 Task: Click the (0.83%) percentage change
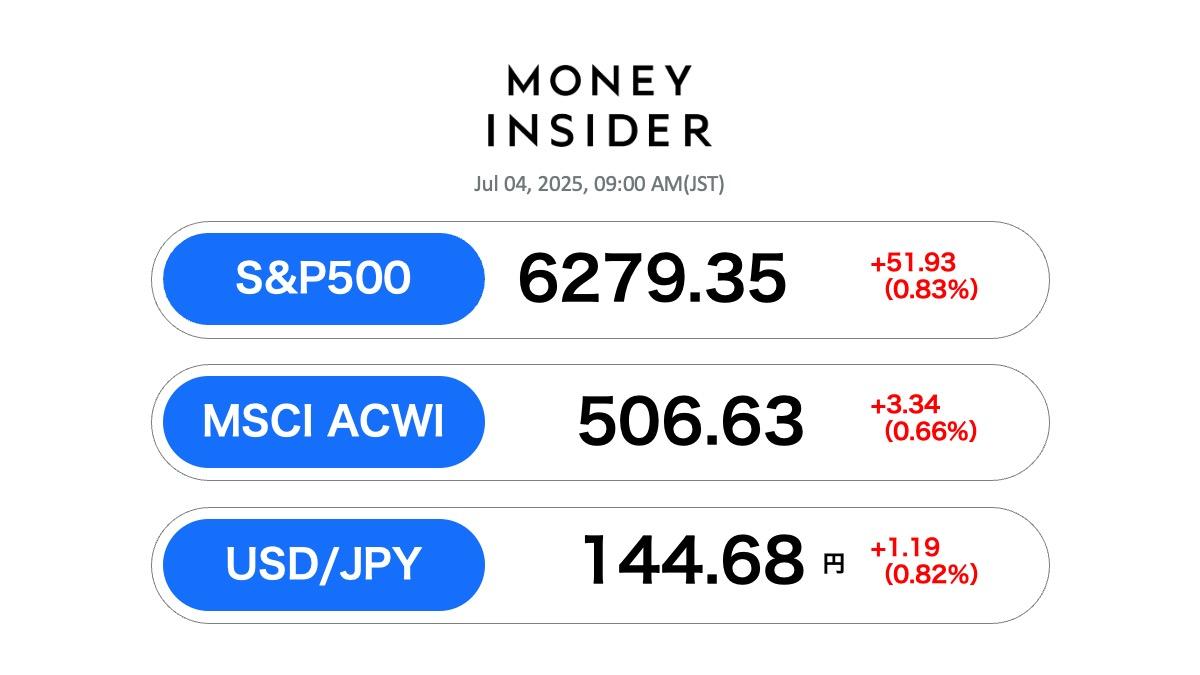[x=931, y=290]
